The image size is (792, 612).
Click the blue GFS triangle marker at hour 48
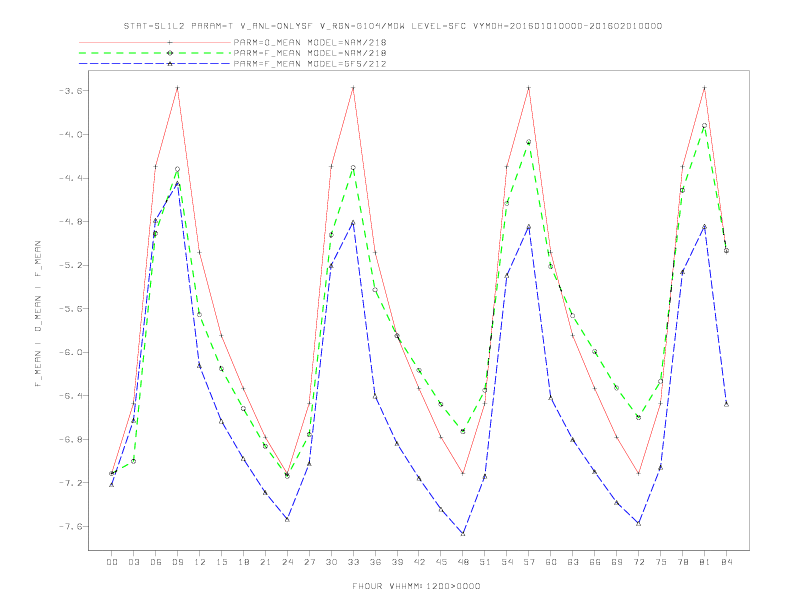463,533
